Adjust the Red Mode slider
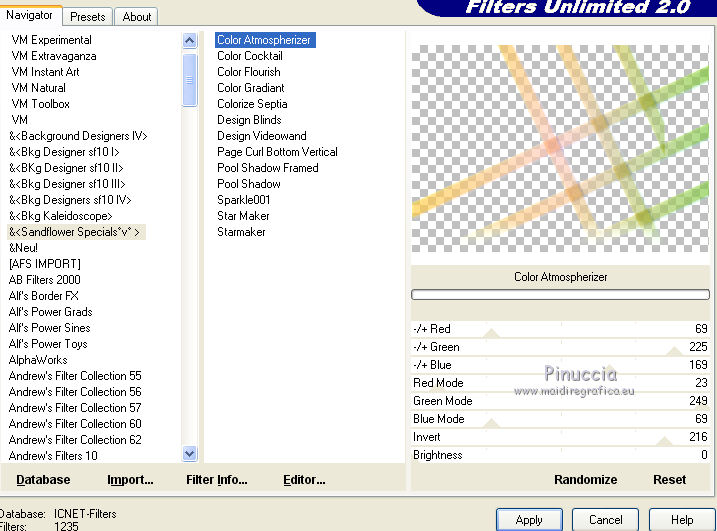This screenshot has height=531, width=717. coord(561,383)
